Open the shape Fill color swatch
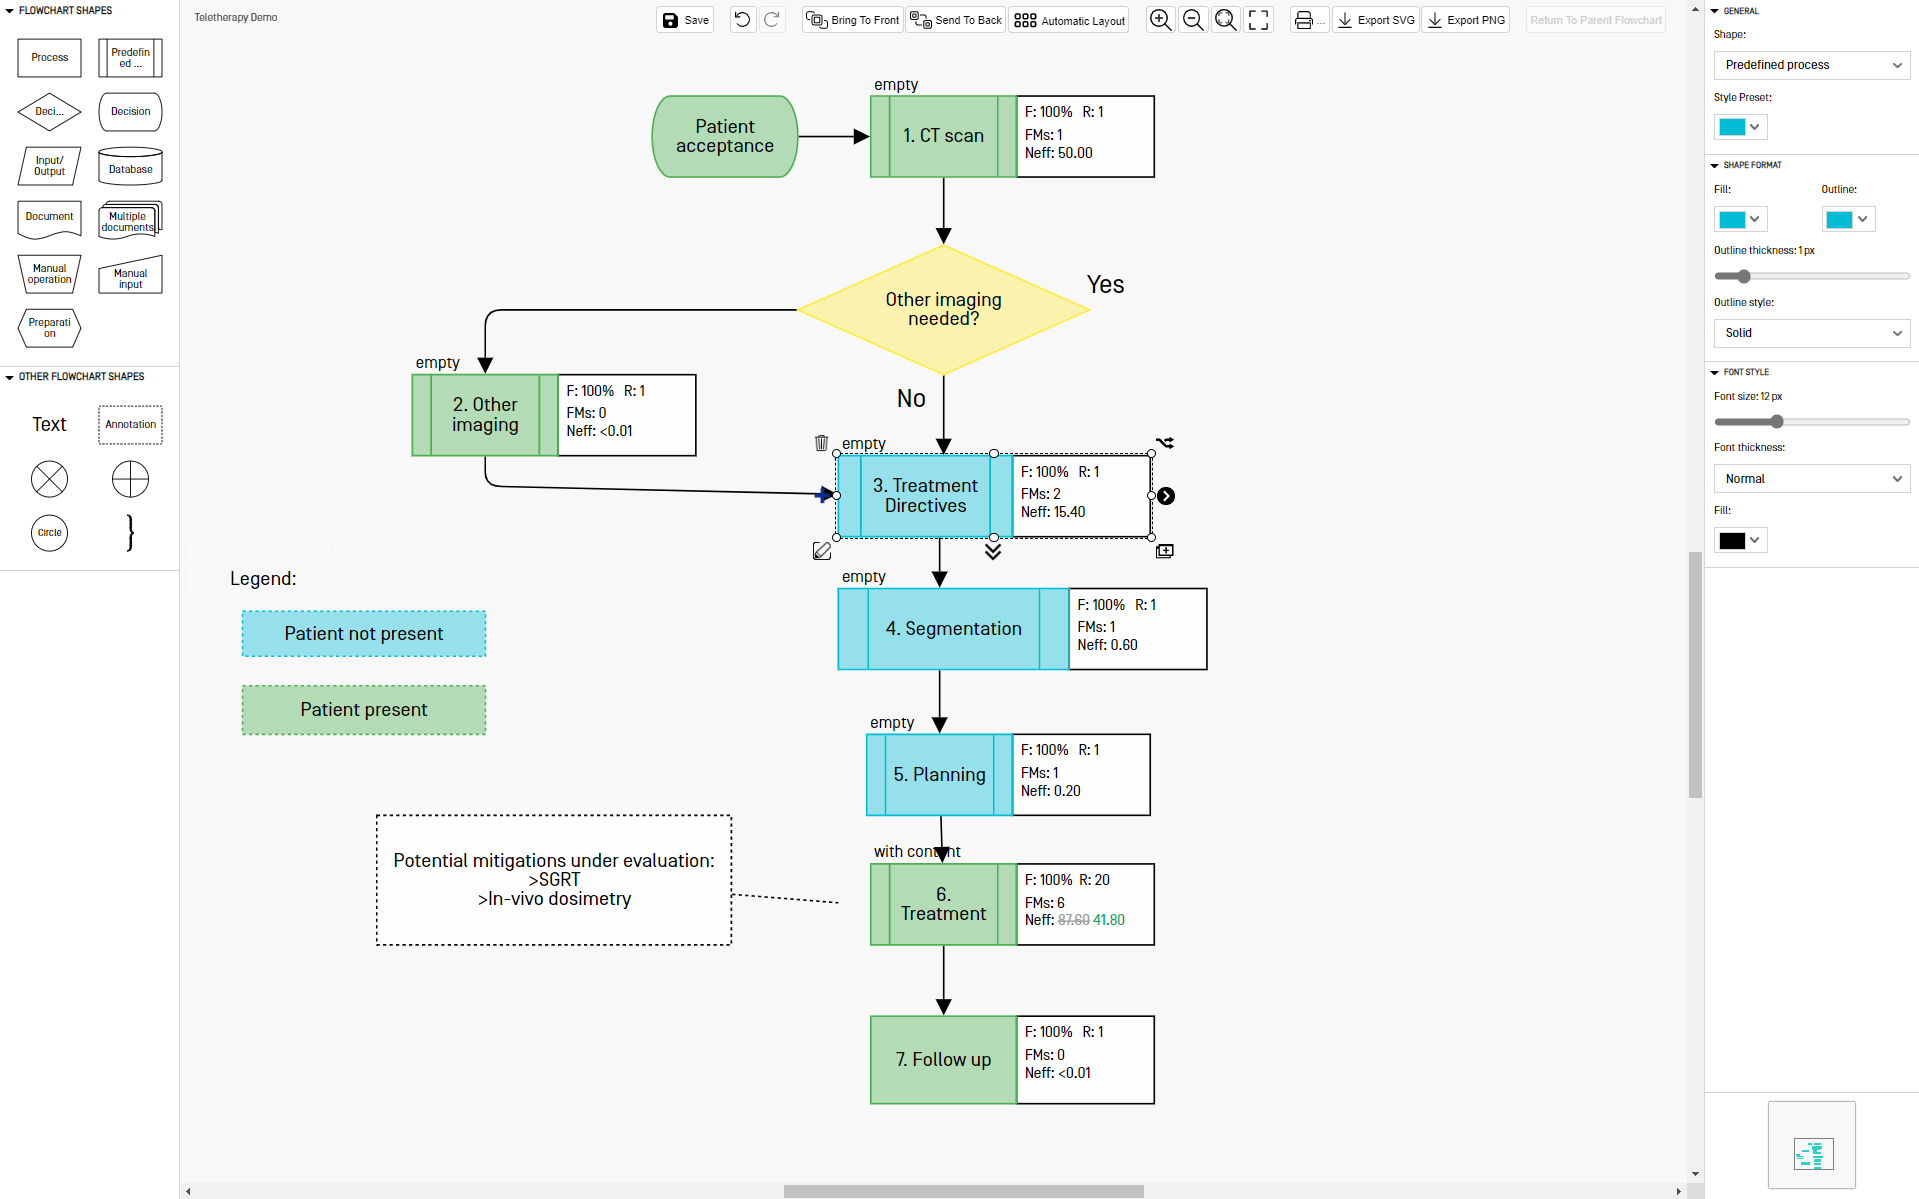 coord(1740,219)
